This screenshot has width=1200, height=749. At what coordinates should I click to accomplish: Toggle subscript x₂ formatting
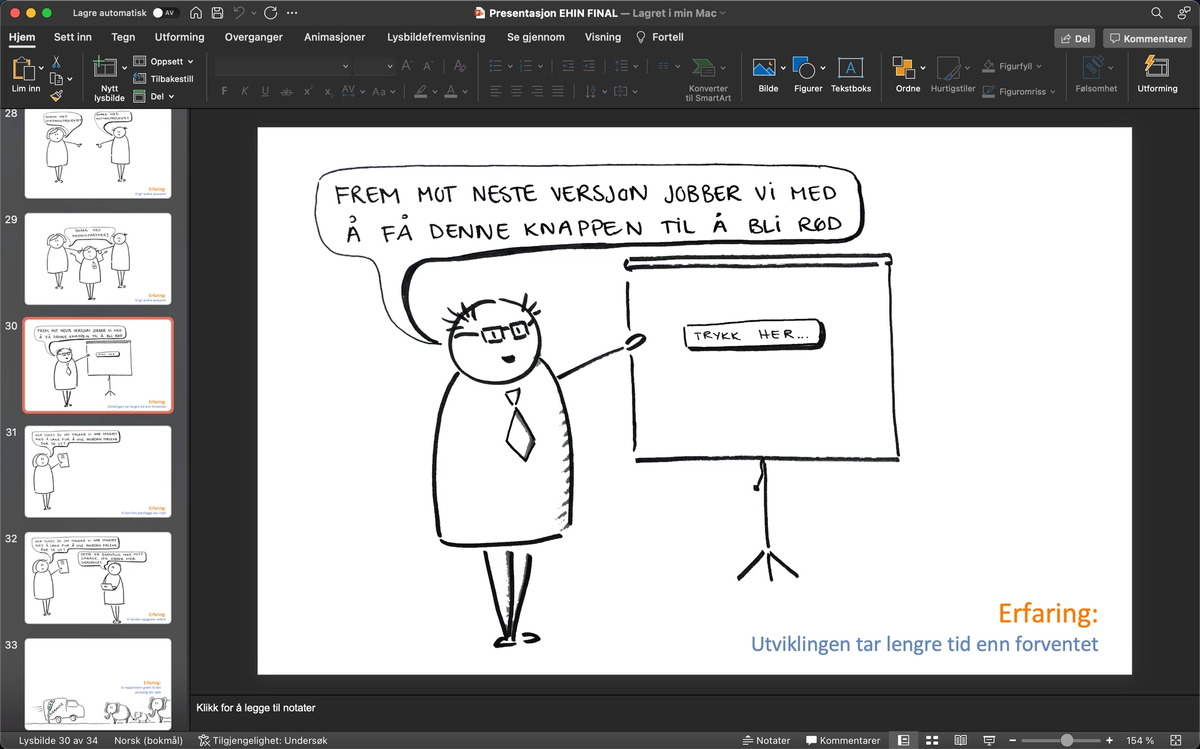point(328,91)
